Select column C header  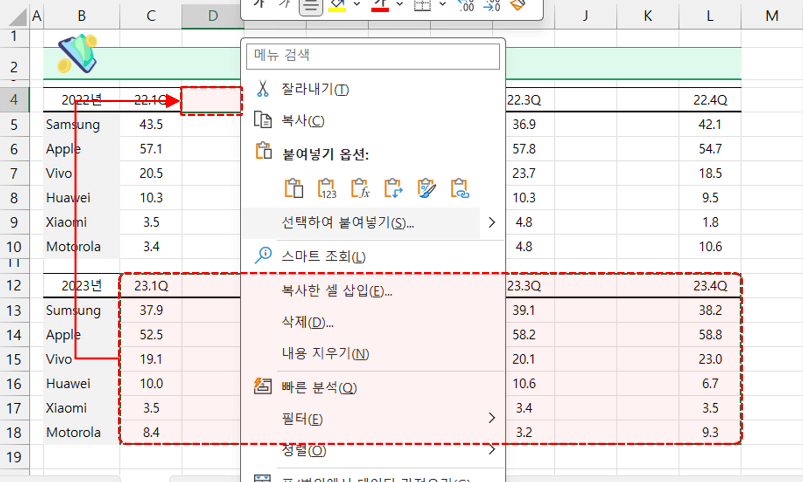151,16
